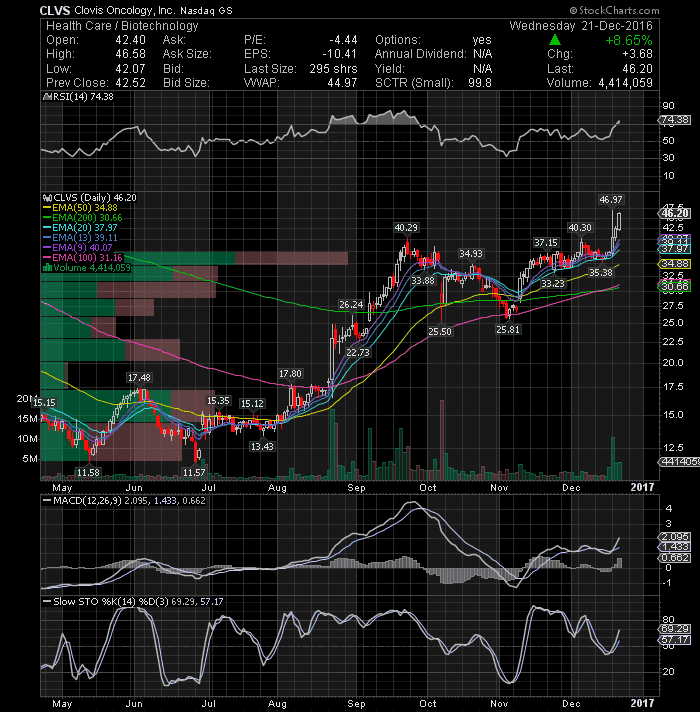Click the 17.80 August price annotation
Image resolution: width=700 pixels, height=712 pixels.
pos(290,374)
